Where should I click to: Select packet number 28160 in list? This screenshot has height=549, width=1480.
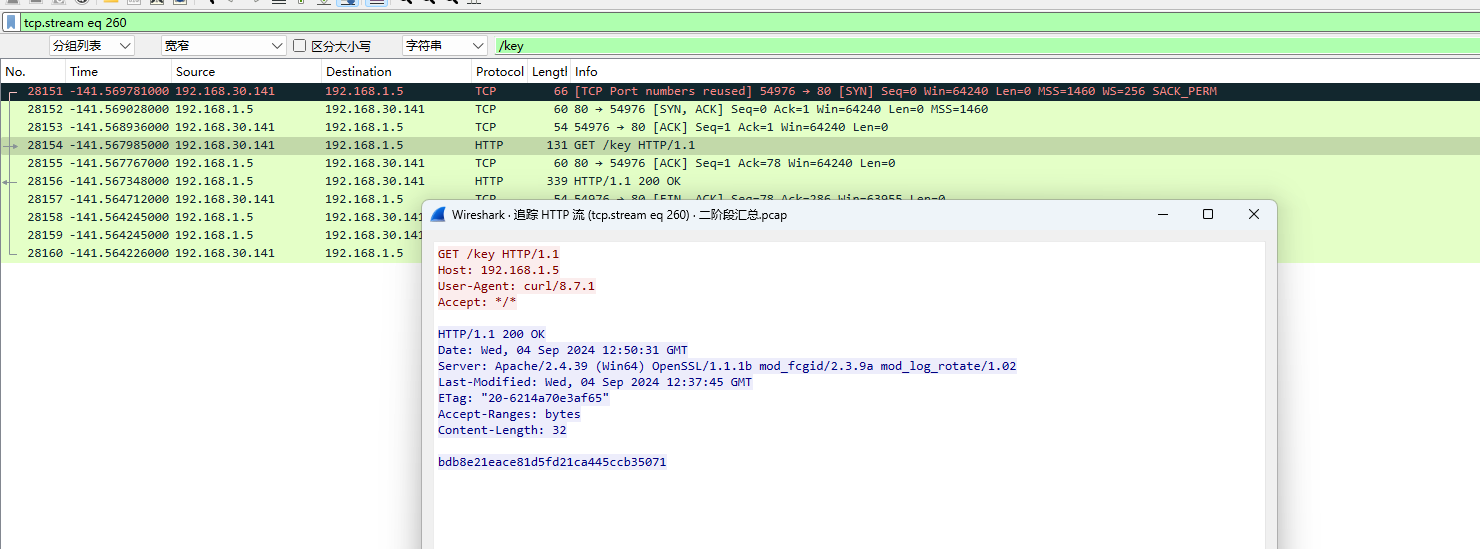[x=45, y=253]
